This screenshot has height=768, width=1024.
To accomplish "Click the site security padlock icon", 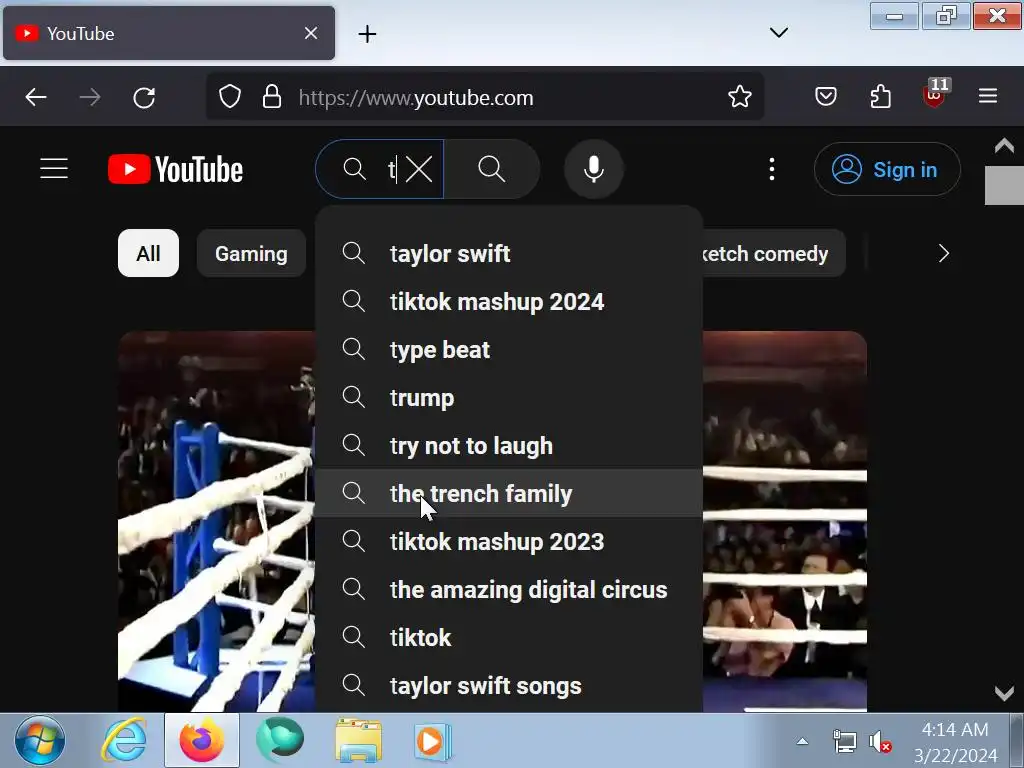I will coord(272,97).
